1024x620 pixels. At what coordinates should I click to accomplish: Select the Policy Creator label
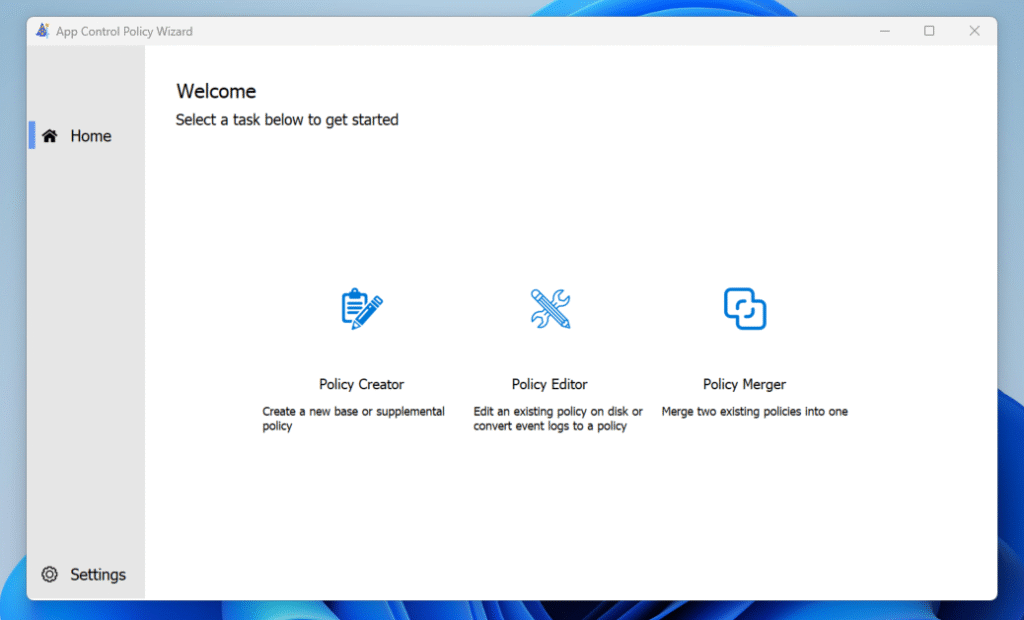coord(361,384)
